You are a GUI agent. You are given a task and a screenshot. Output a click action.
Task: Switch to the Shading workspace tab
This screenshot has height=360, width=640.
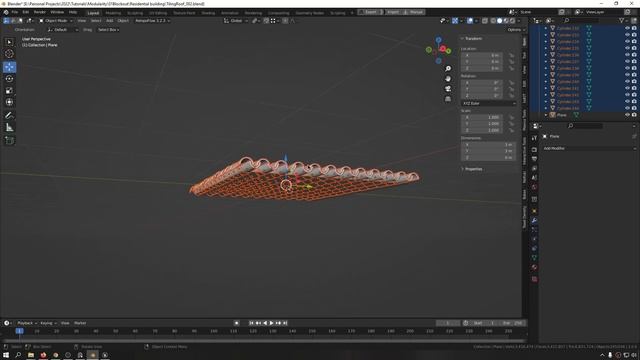click(x=208, y=13)
